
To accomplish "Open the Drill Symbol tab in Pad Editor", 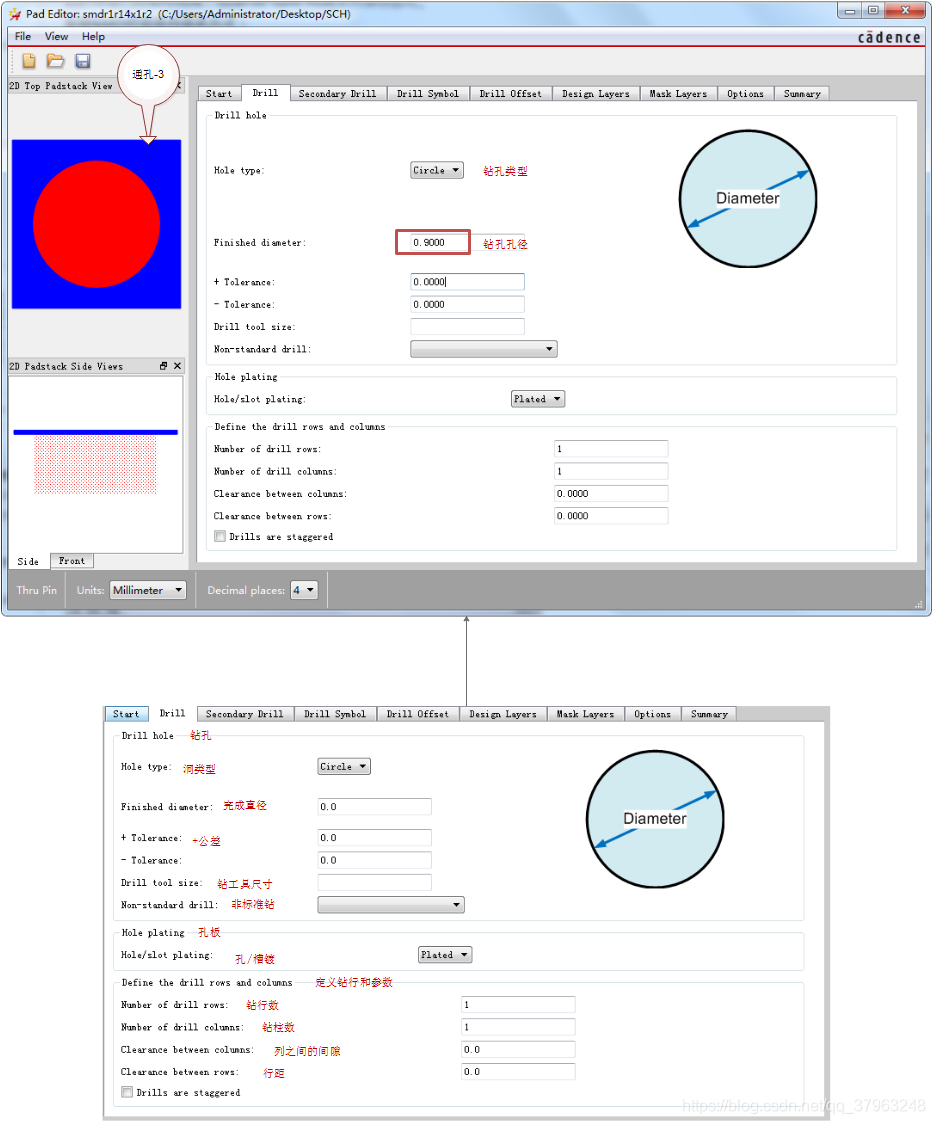I will 428,94.
